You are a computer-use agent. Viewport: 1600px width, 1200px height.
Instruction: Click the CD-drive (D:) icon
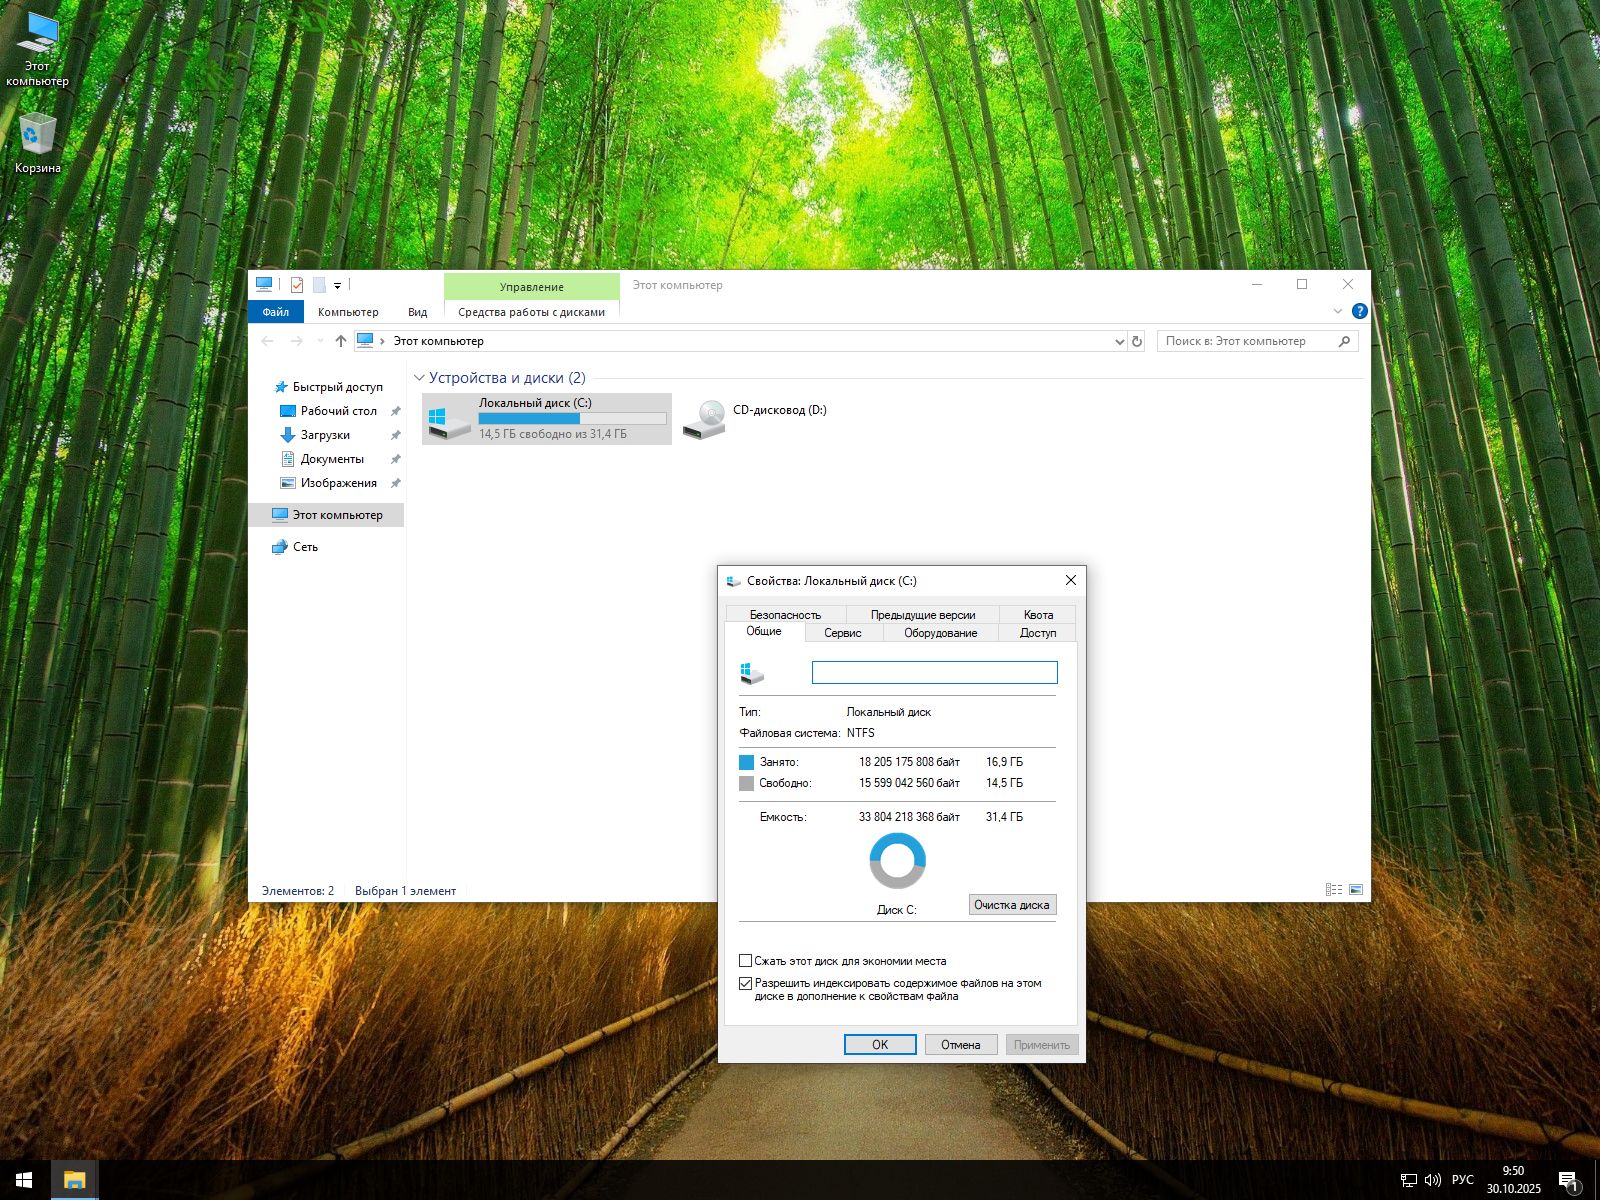[x=704, y=419]
